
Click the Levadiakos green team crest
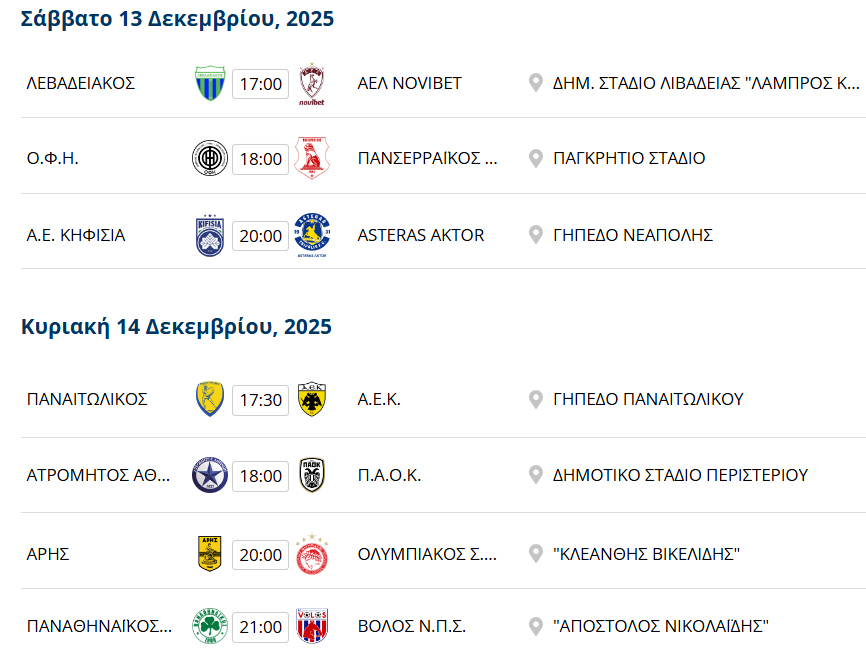tap(210, 83)
